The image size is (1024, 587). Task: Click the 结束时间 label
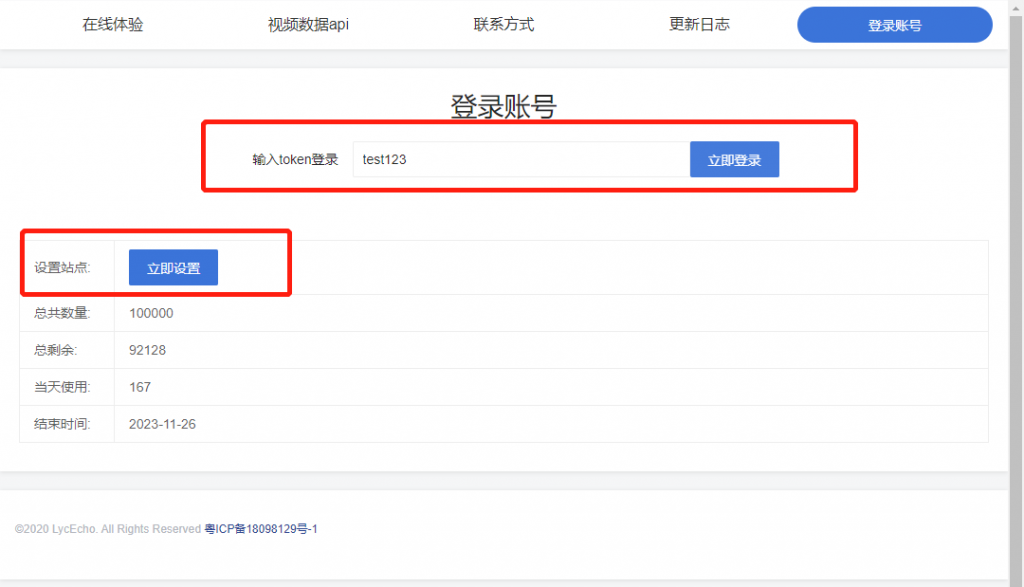pos(62,424)
